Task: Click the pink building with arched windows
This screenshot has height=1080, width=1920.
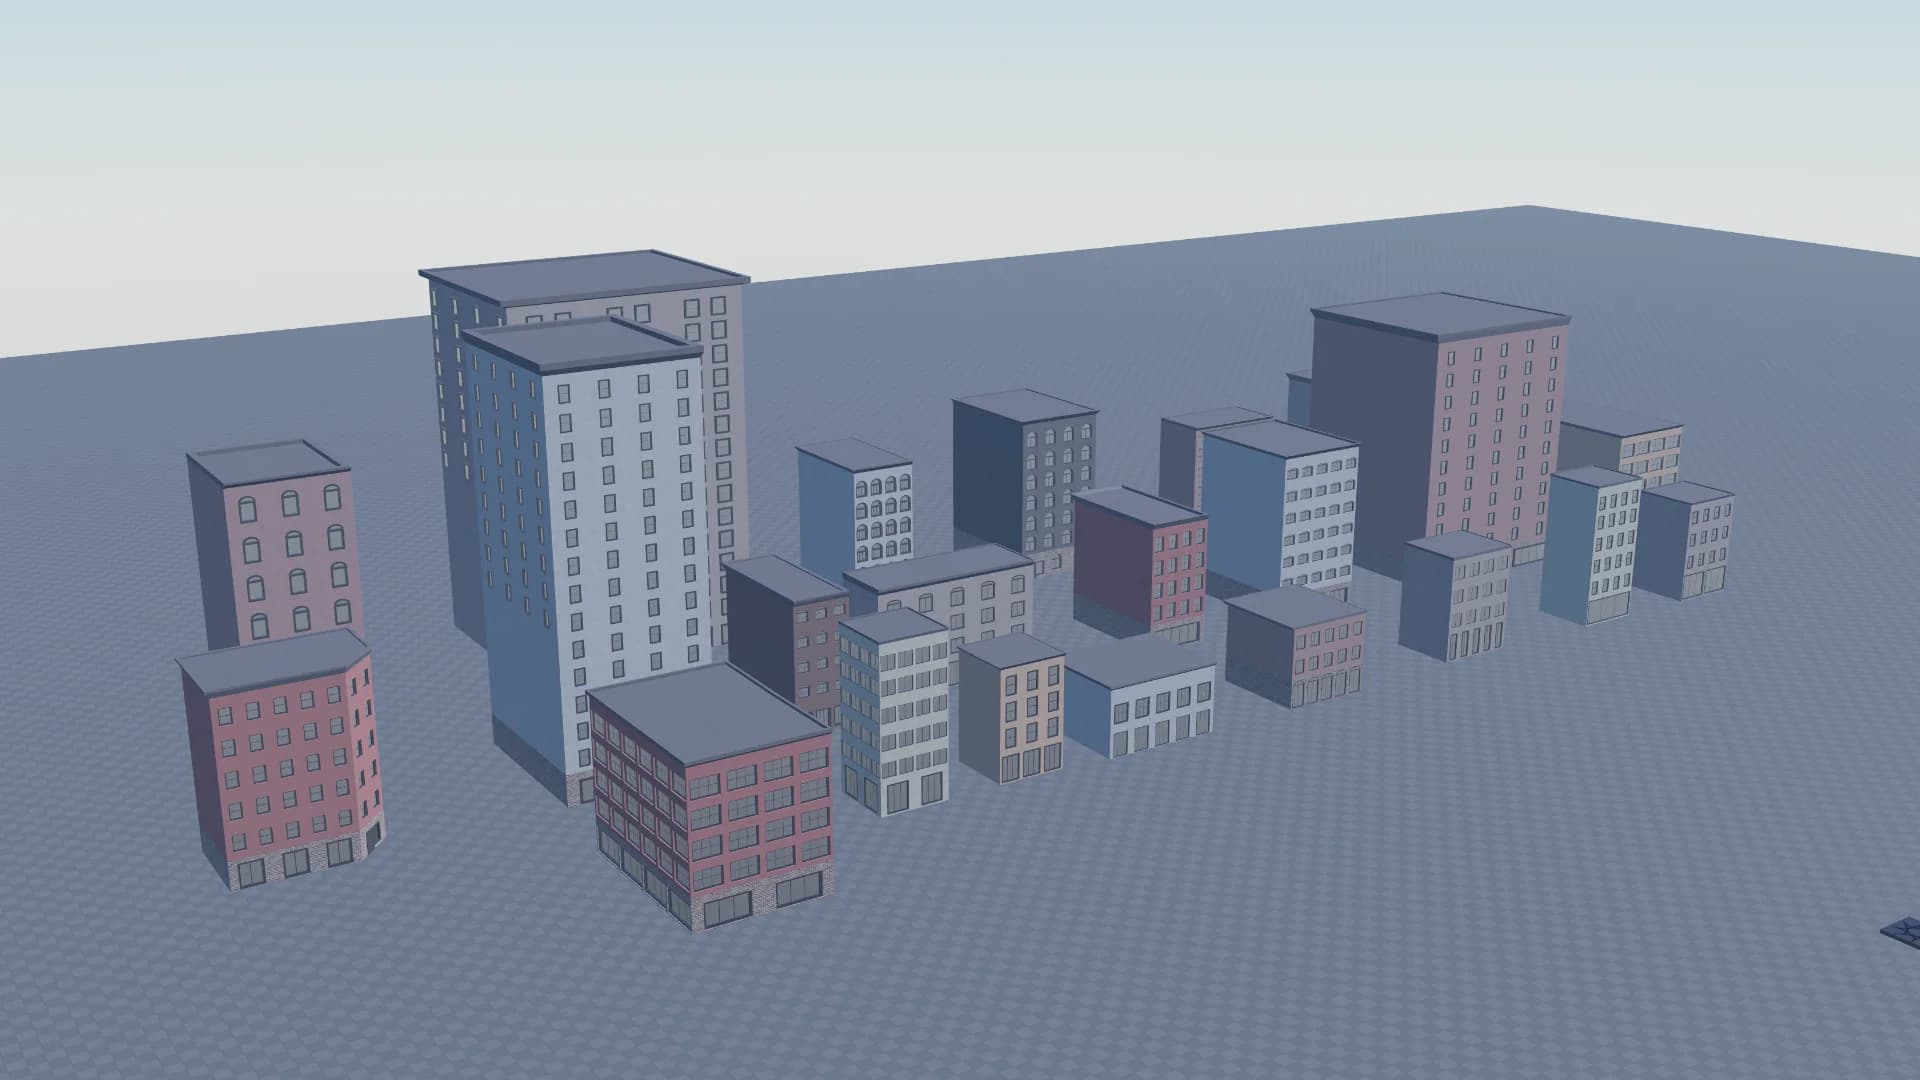Action: pos(273,545)
